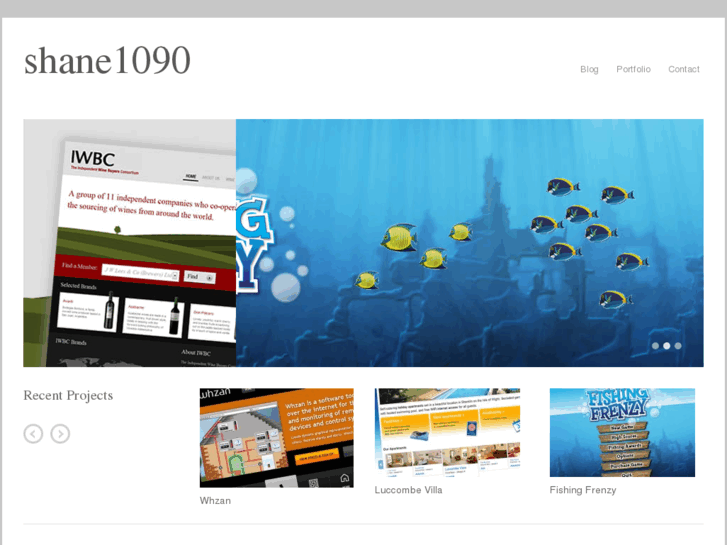Open the IWBC website slide image
The width and height of the screenshot is (727, 545).
(129, 243)
